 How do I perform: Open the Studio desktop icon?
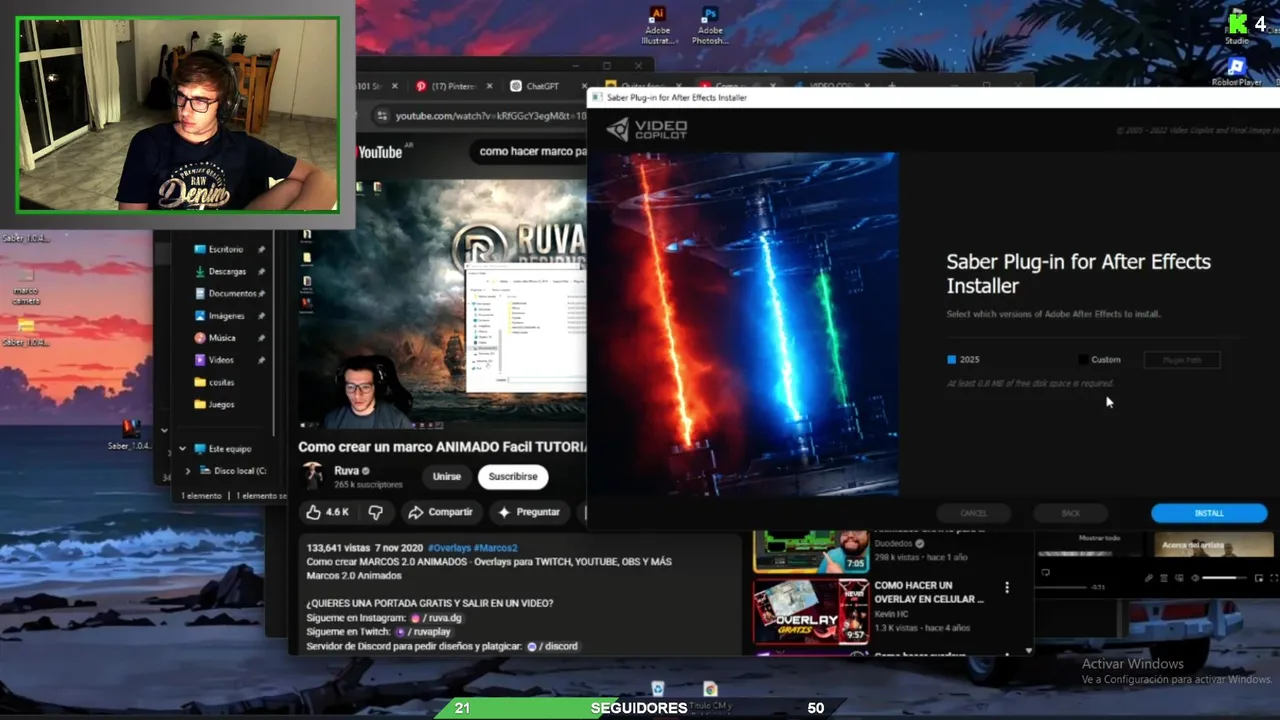tap(1237, 28)
